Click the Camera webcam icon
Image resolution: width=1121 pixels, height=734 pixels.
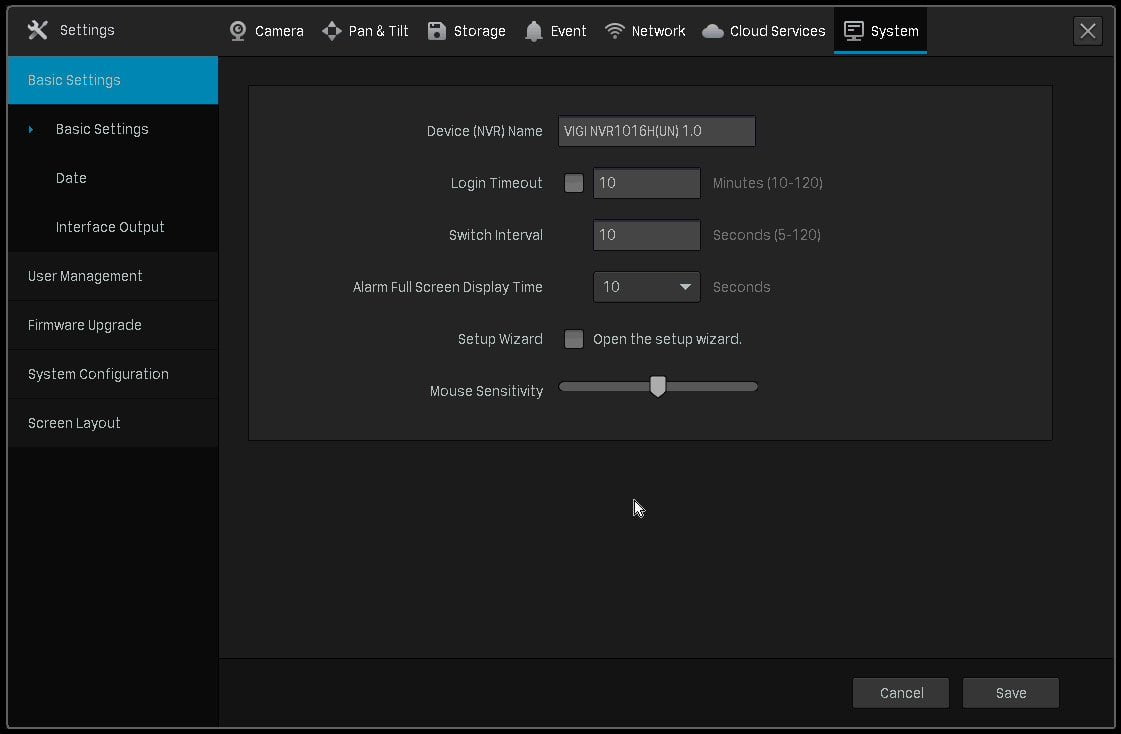238,31
